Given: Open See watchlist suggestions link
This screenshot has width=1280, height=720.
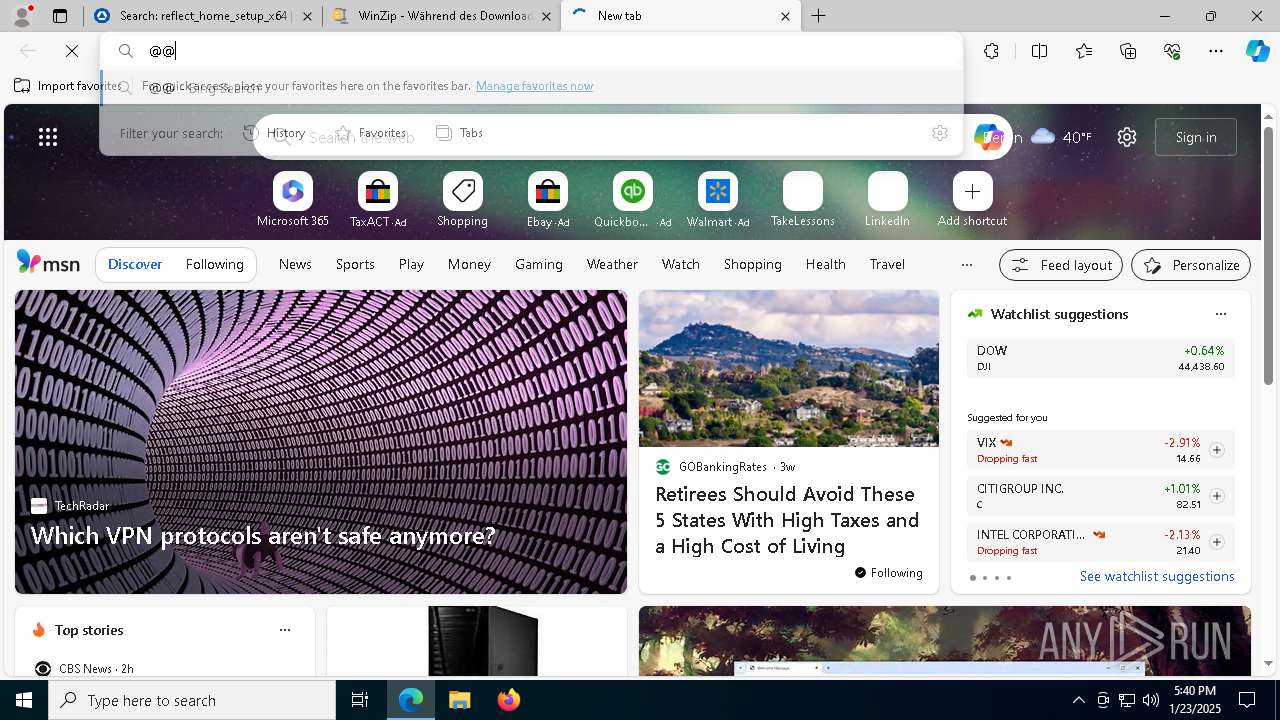Looking at the screenshot, I should (1157, 576).
